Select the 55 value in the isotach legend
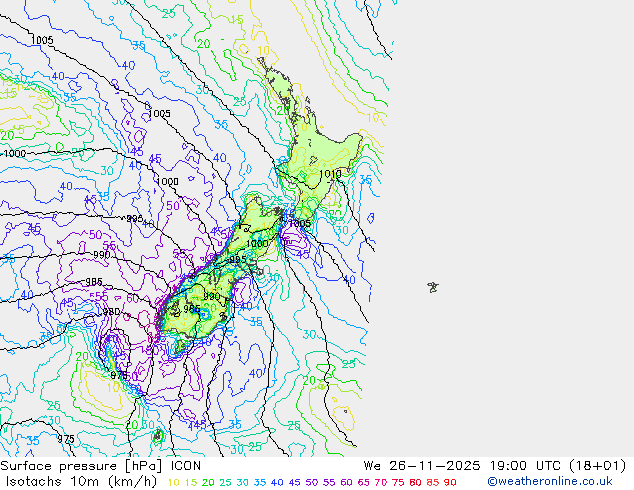Screen dimensions: 634x490 [x=329, y=482]
